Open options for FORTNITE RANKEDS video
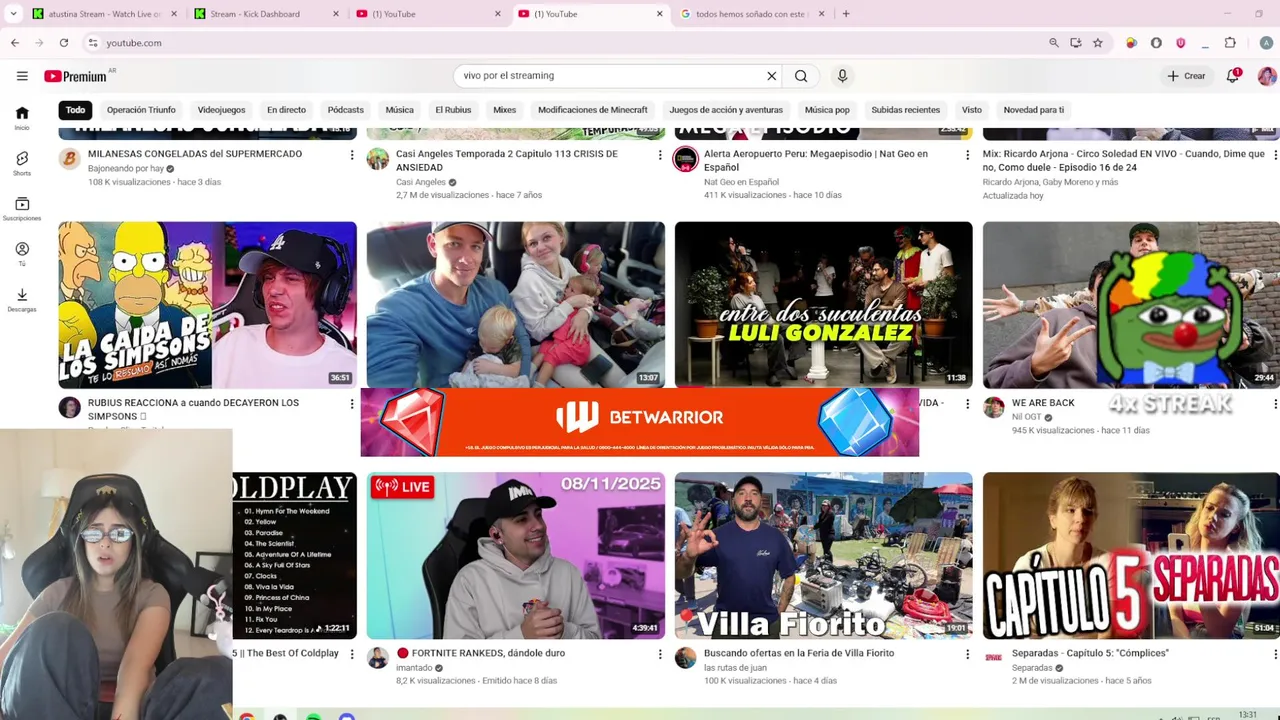The width and height of the screenshot is (1280, 720). click(x=660, y=654)
